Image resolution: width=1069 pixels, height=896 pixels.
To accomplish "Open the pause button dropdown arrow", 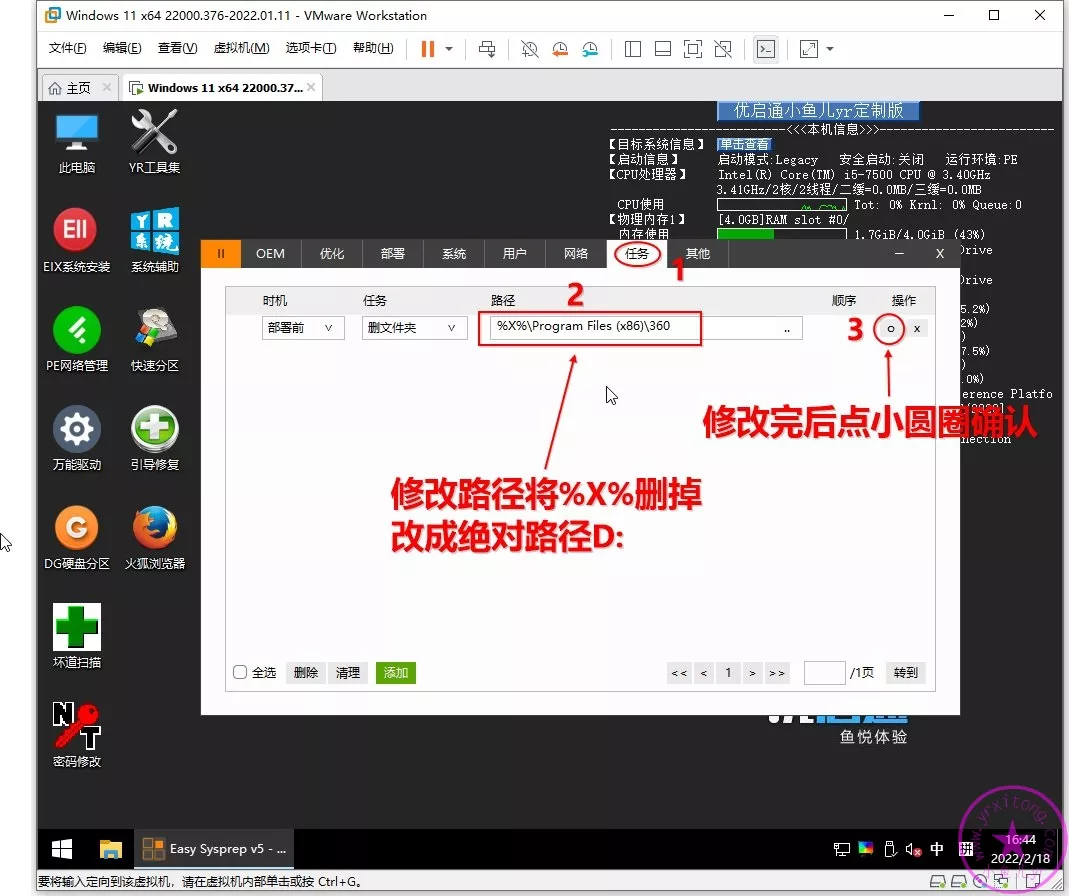I will (x=449, y=49).
